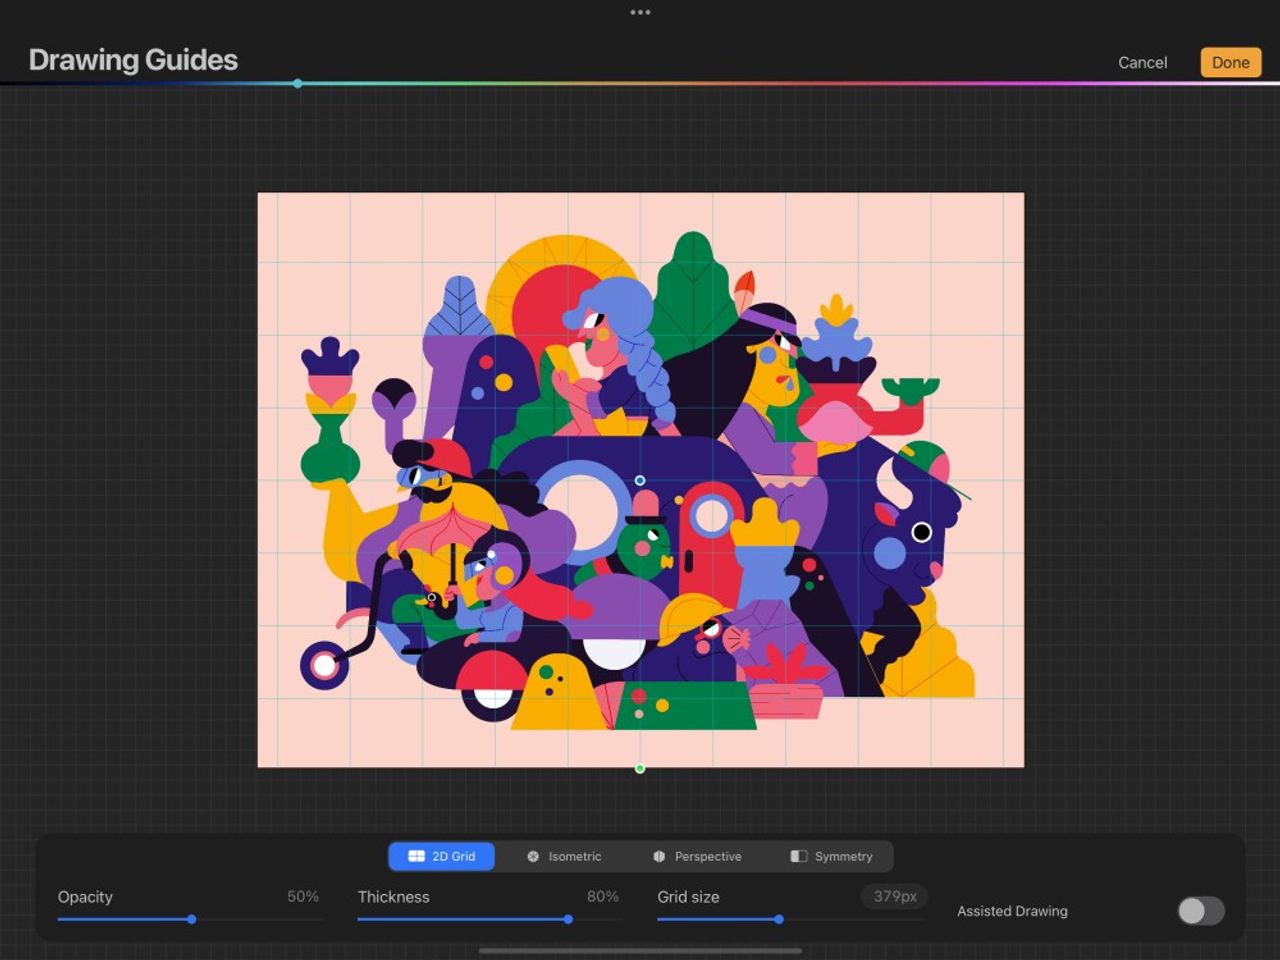Click the blue handle on the hue bar

click(x=297, y=84)
